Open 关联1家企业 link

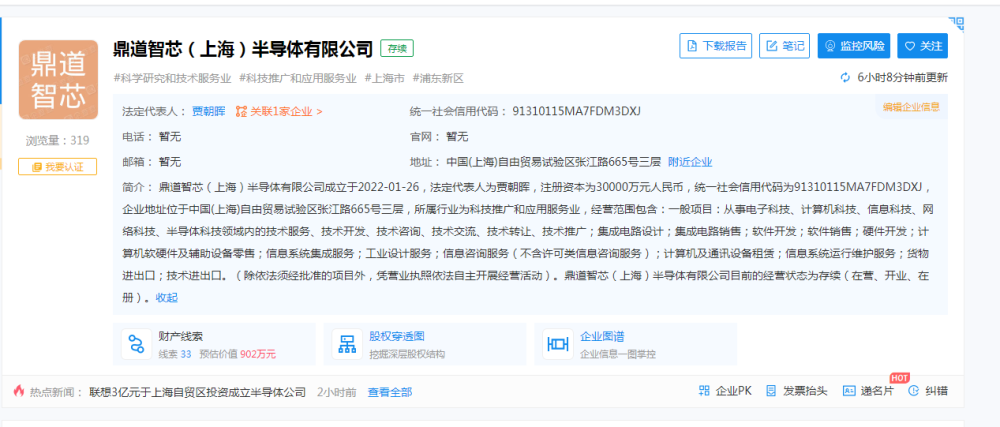286,112
